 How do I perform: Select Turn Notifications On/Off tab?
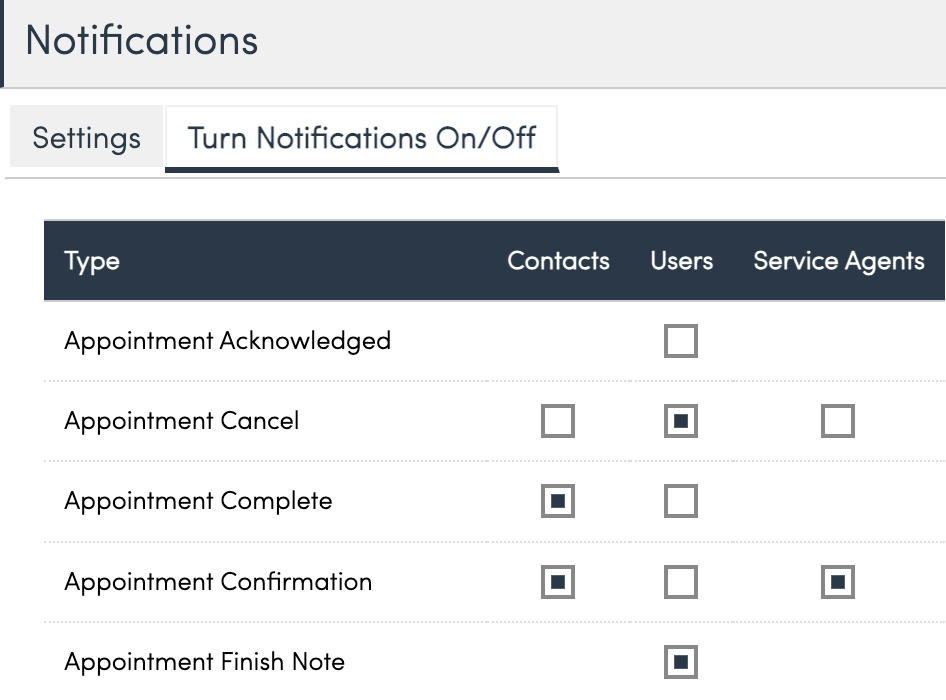[362, 137]
